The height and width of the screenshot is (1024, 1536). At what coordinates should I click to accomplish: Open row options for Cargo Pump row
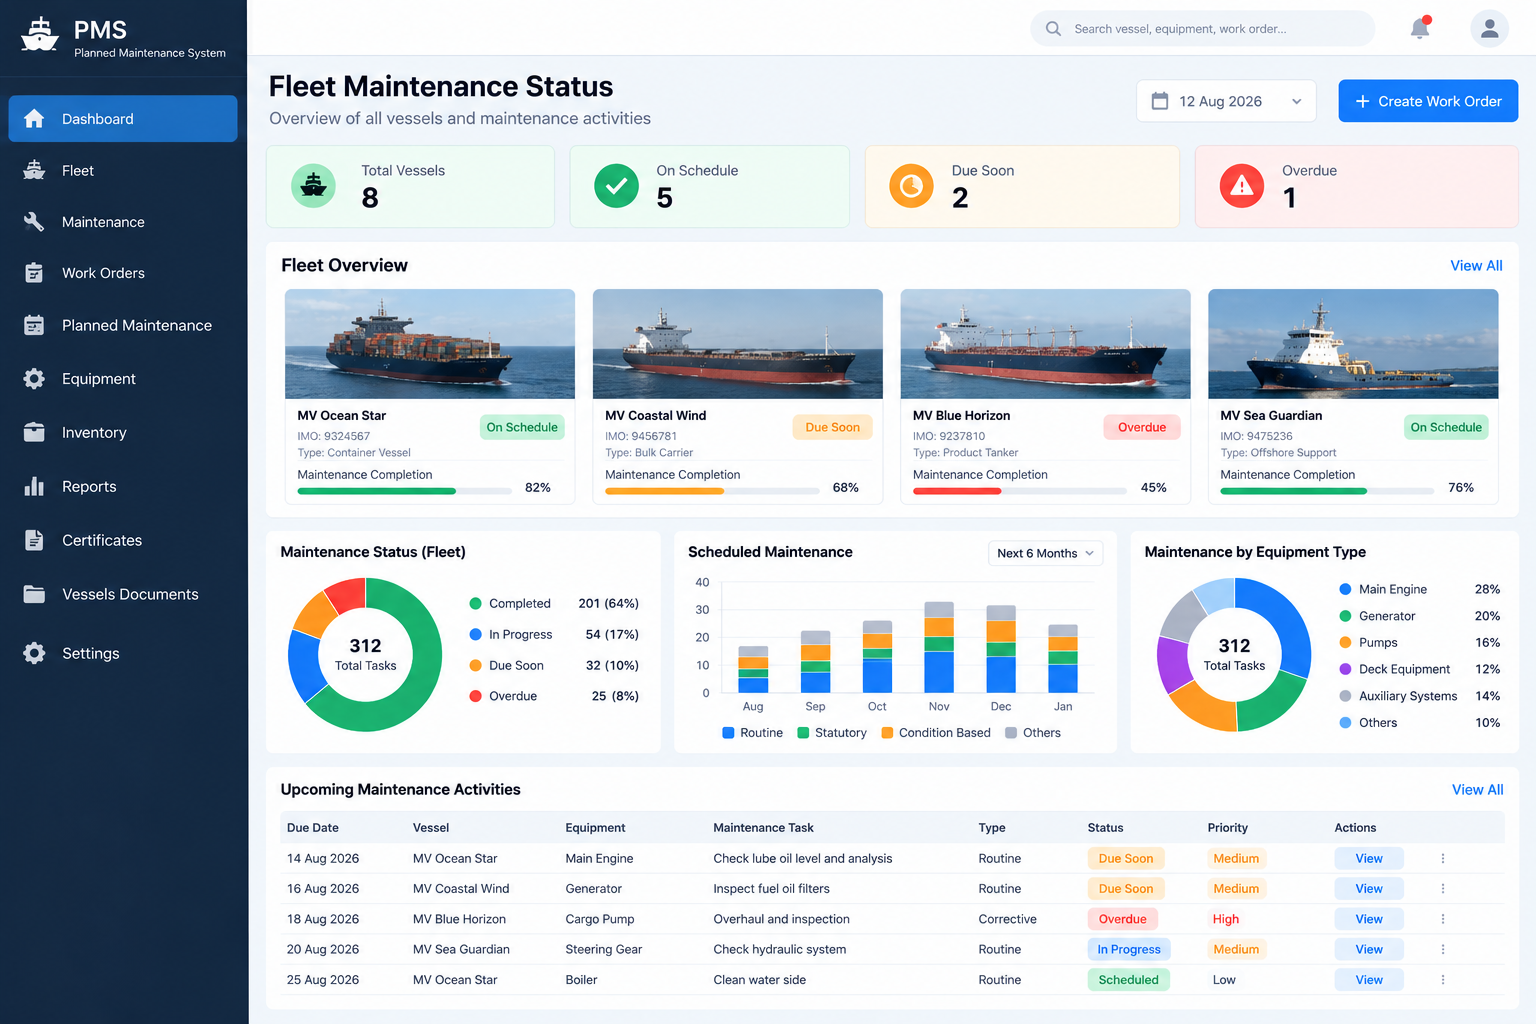(x=1443, y=919)
